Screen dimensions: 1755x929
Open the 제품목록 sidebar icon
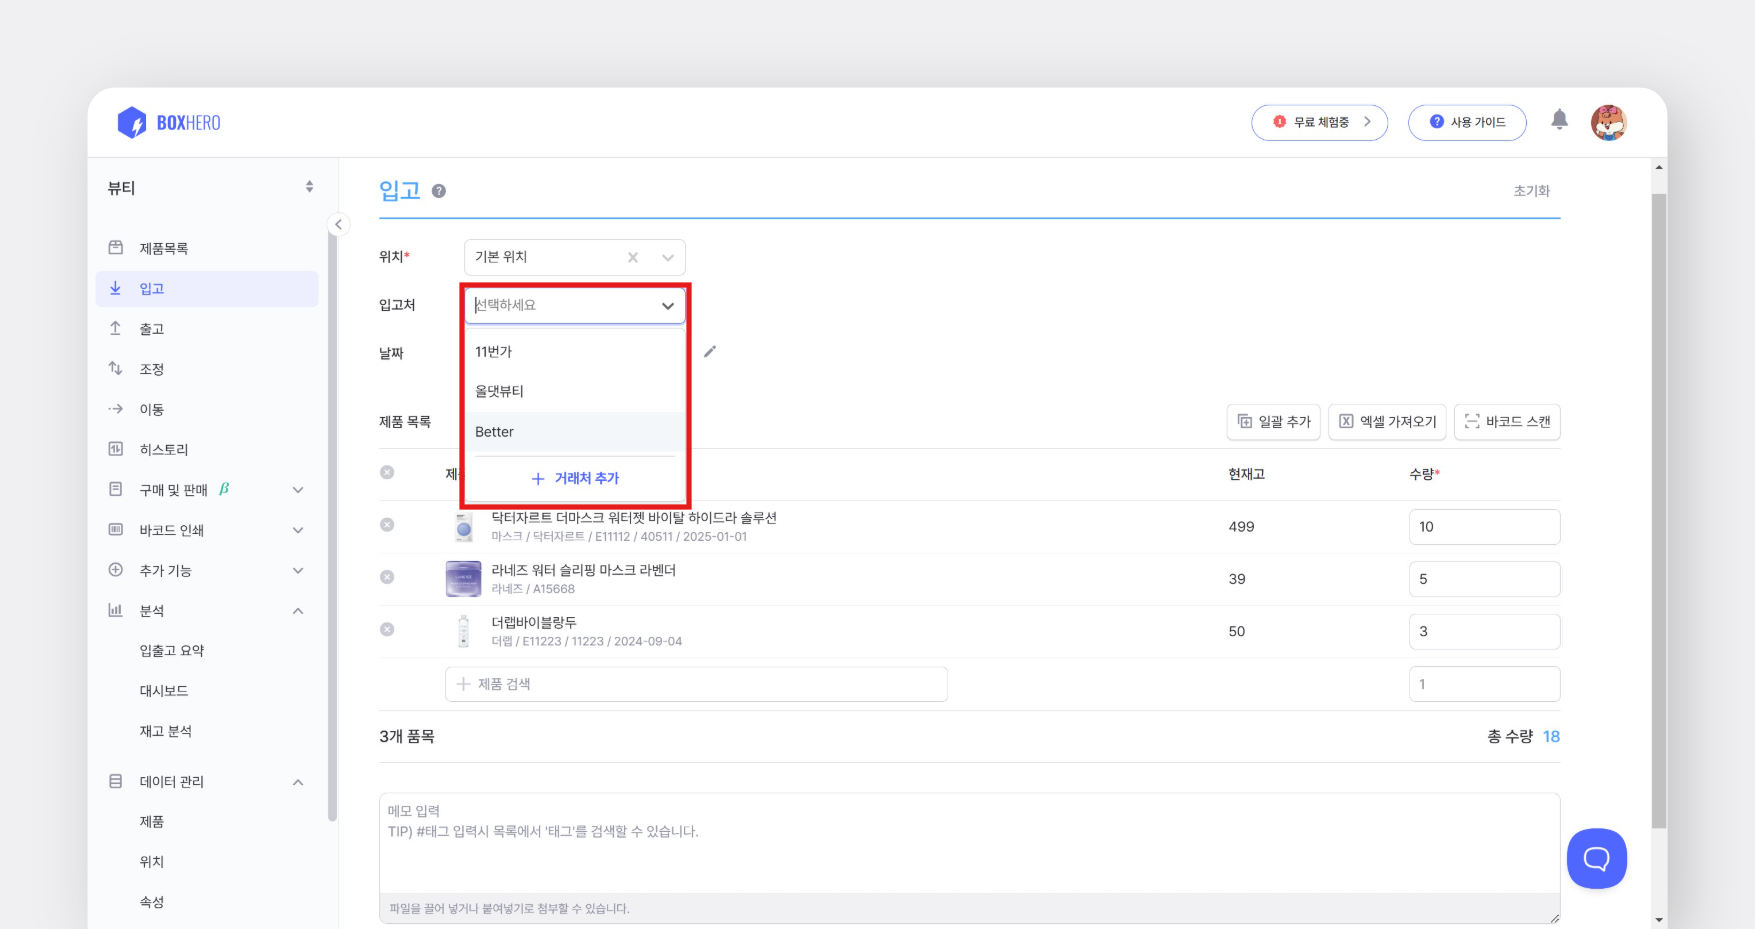[x=115, y=248]
